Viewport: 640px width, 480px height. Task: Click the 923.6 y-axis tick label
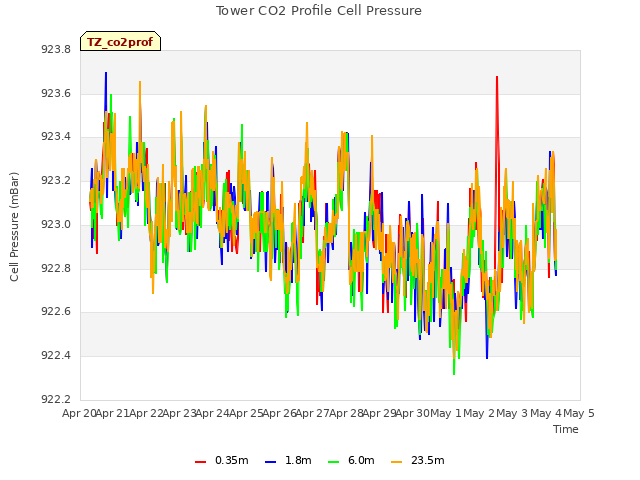coord(56,93)
